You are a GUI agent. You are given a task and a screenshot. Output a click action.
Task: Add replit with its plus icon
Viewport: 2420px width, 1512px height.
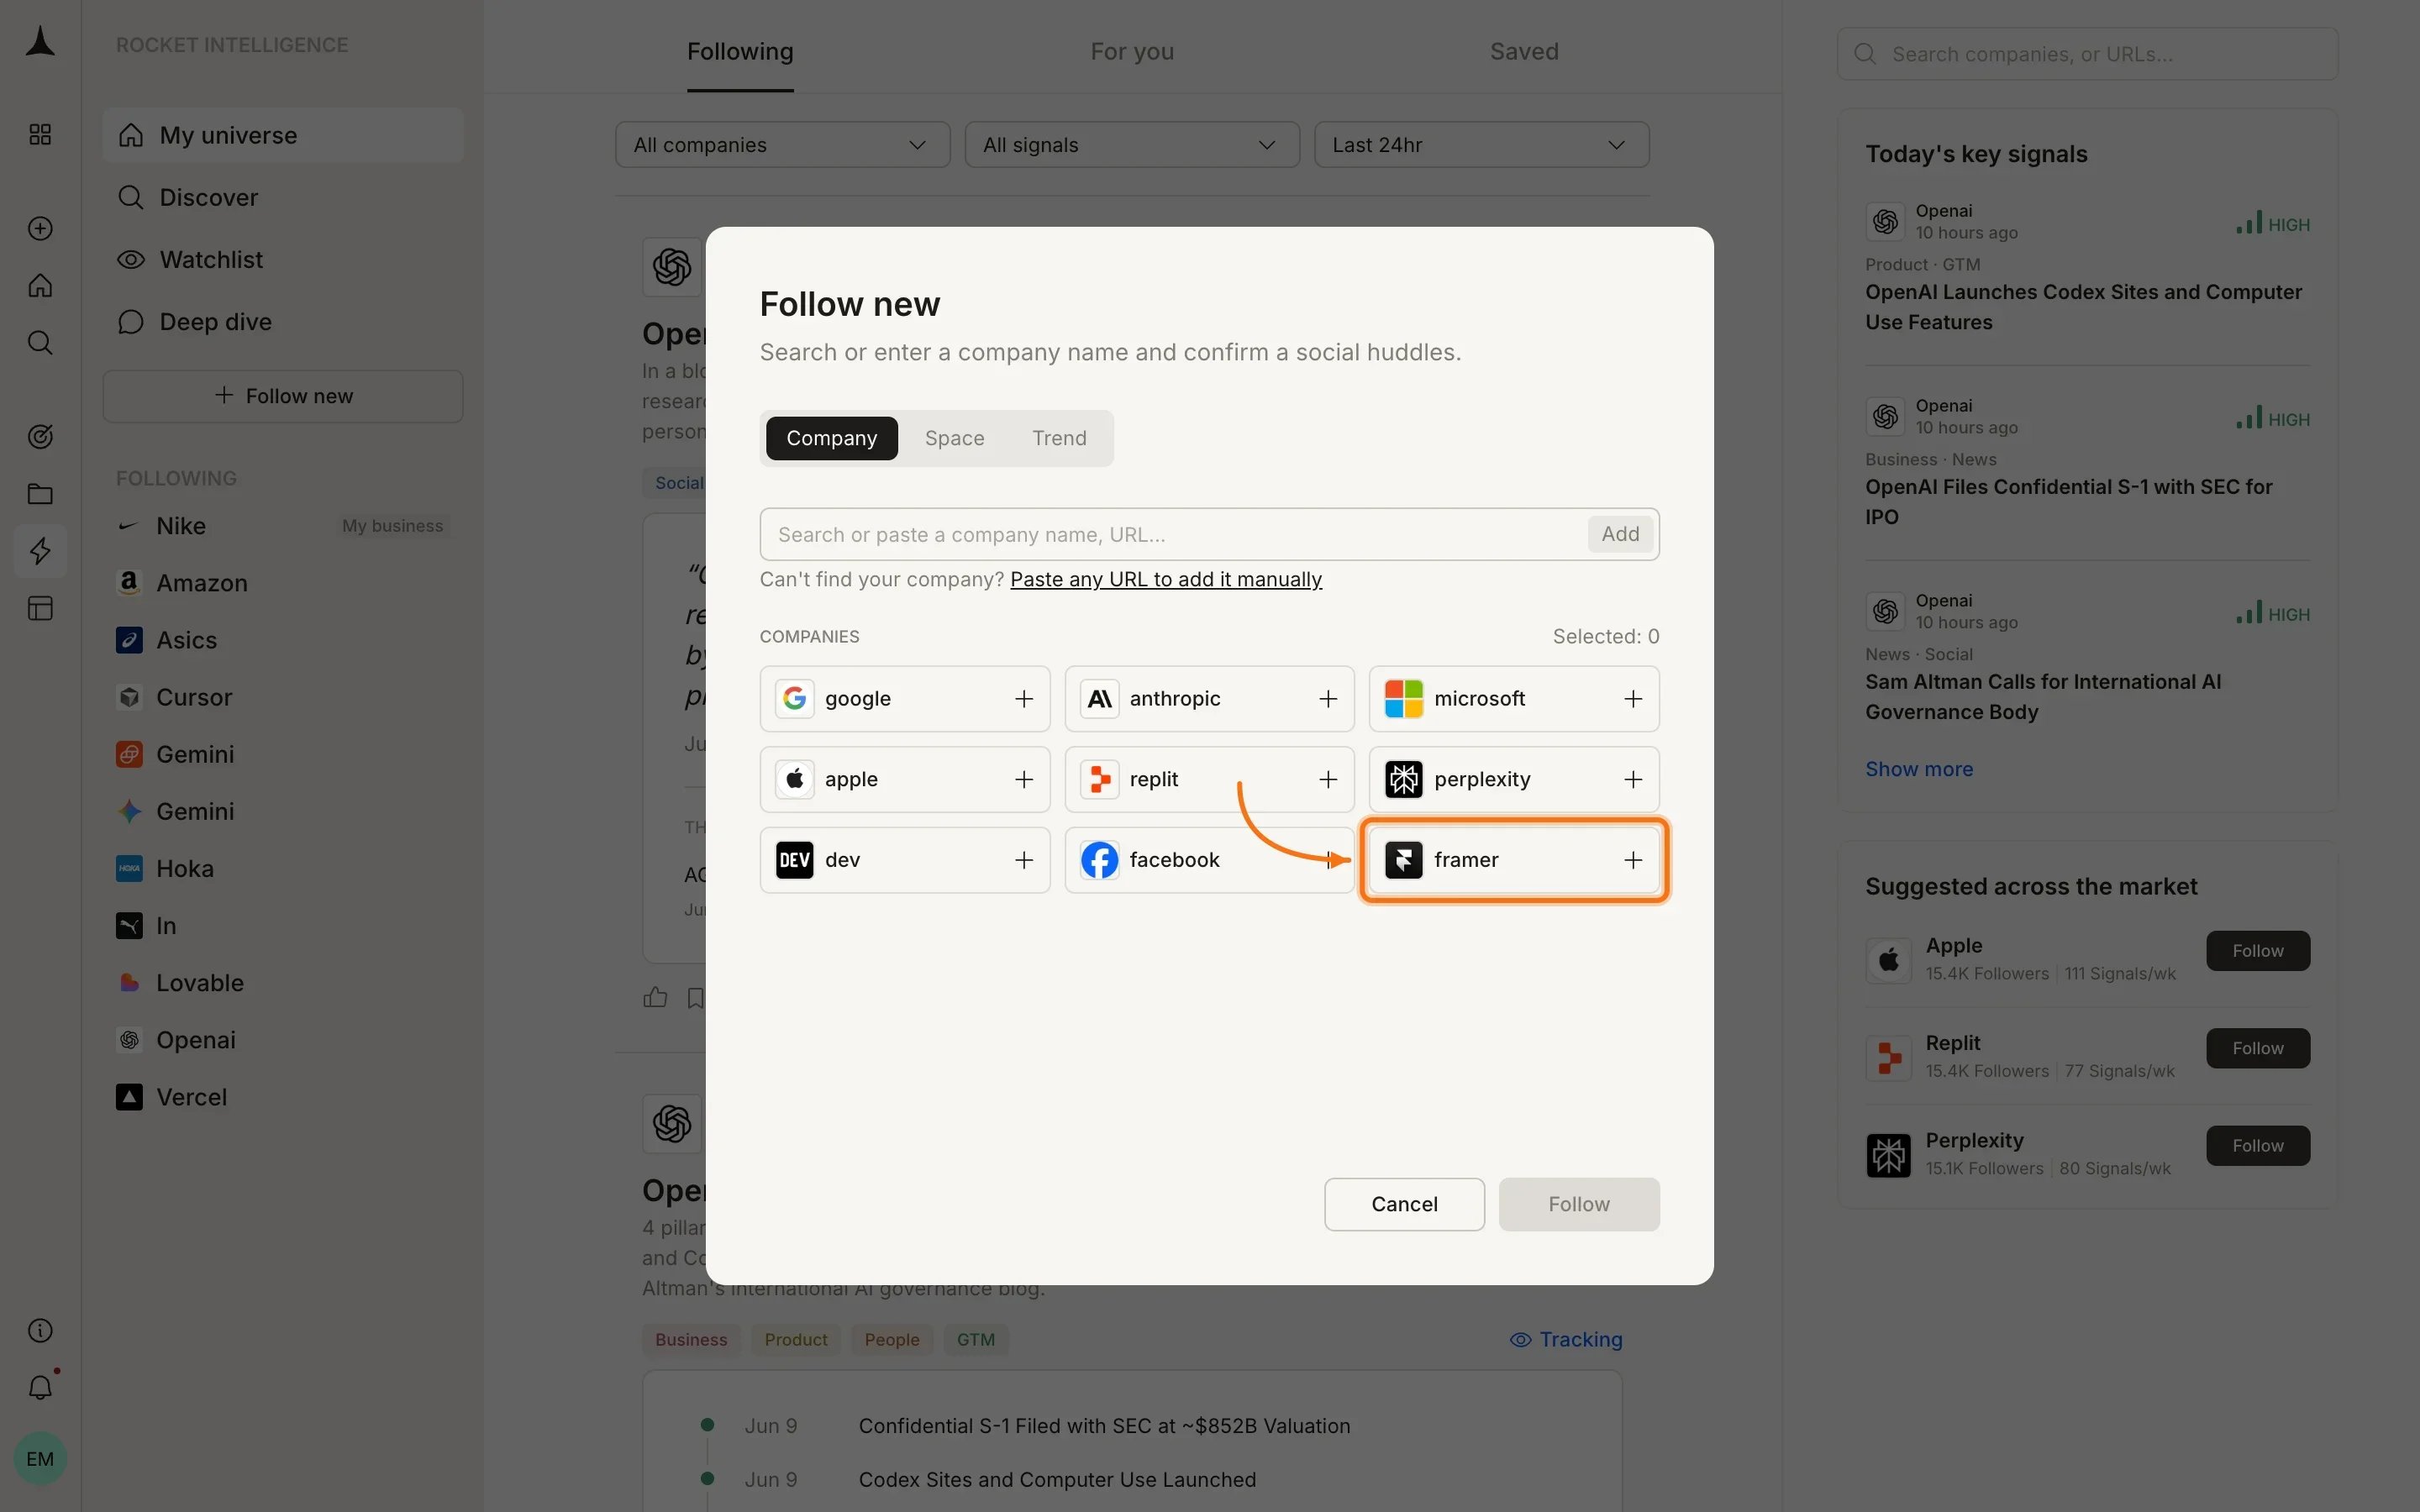(1328, 779)
